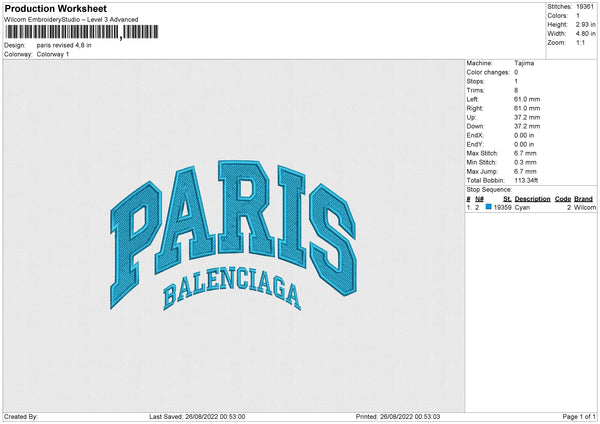Click the barcode under the worksheet title
Image resolution: width=600 pixels, height=424 pixels.
click(63, 33)
